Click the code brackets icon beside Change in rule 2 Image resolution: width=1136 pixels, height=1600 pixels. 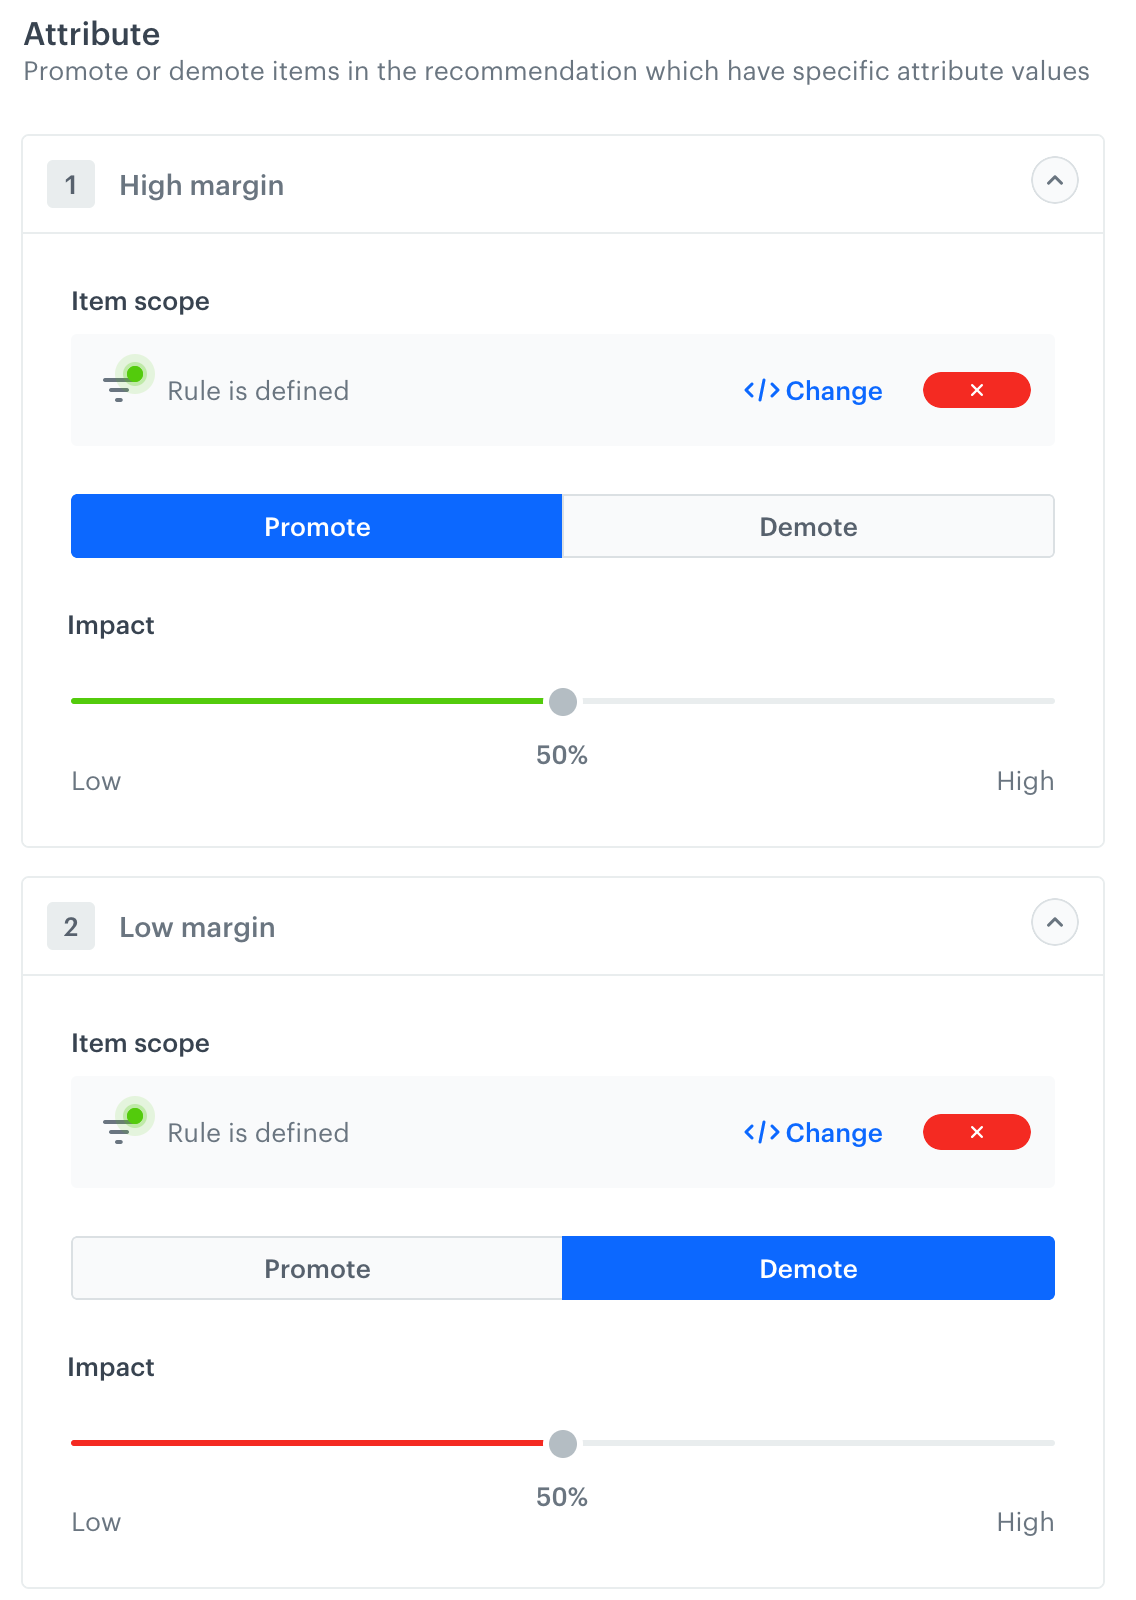[x=760, y=1132]
